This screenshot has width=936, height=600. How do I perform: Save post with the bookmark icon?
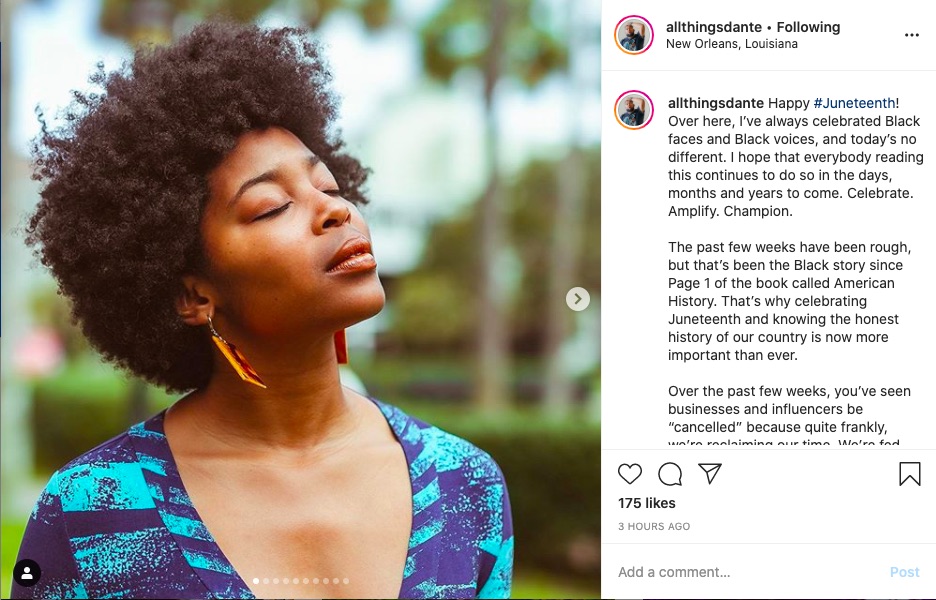point(909,474)
